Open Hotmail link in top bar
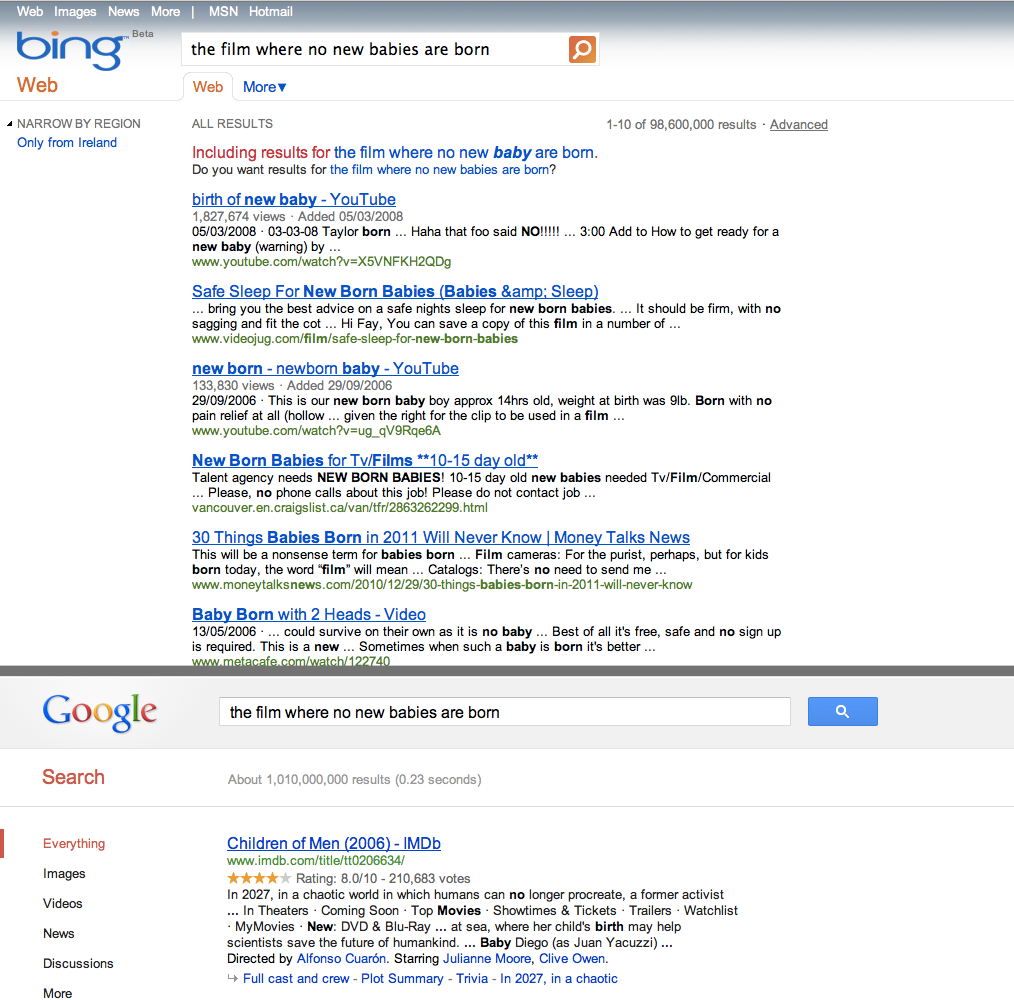Image resolution: width=1014 pixels, height=1000 pixels. pyautogui.click(x=271, y=12)
